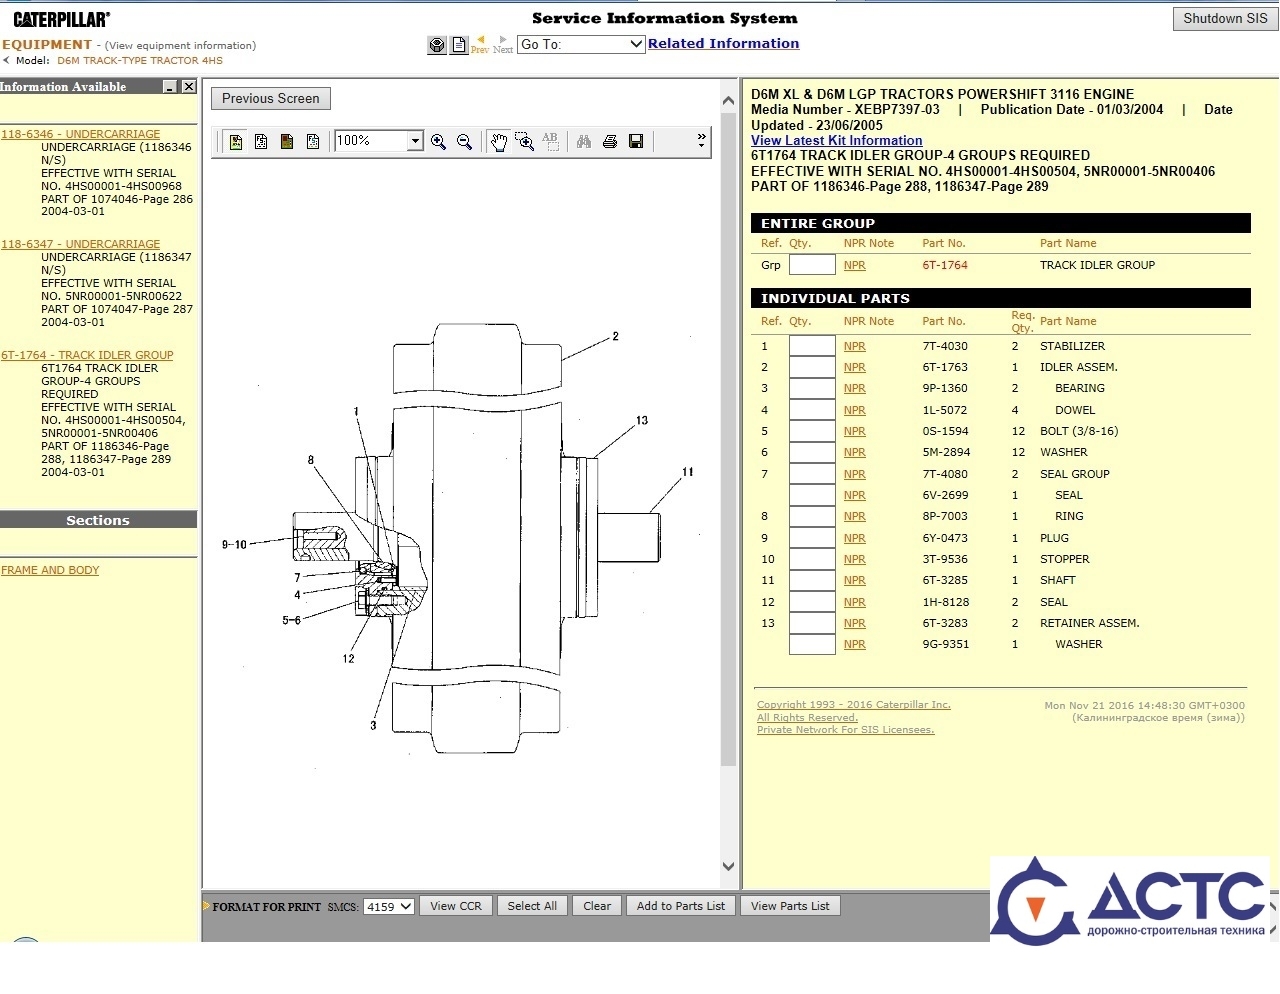Close the Information Available panel

point(188,87)
